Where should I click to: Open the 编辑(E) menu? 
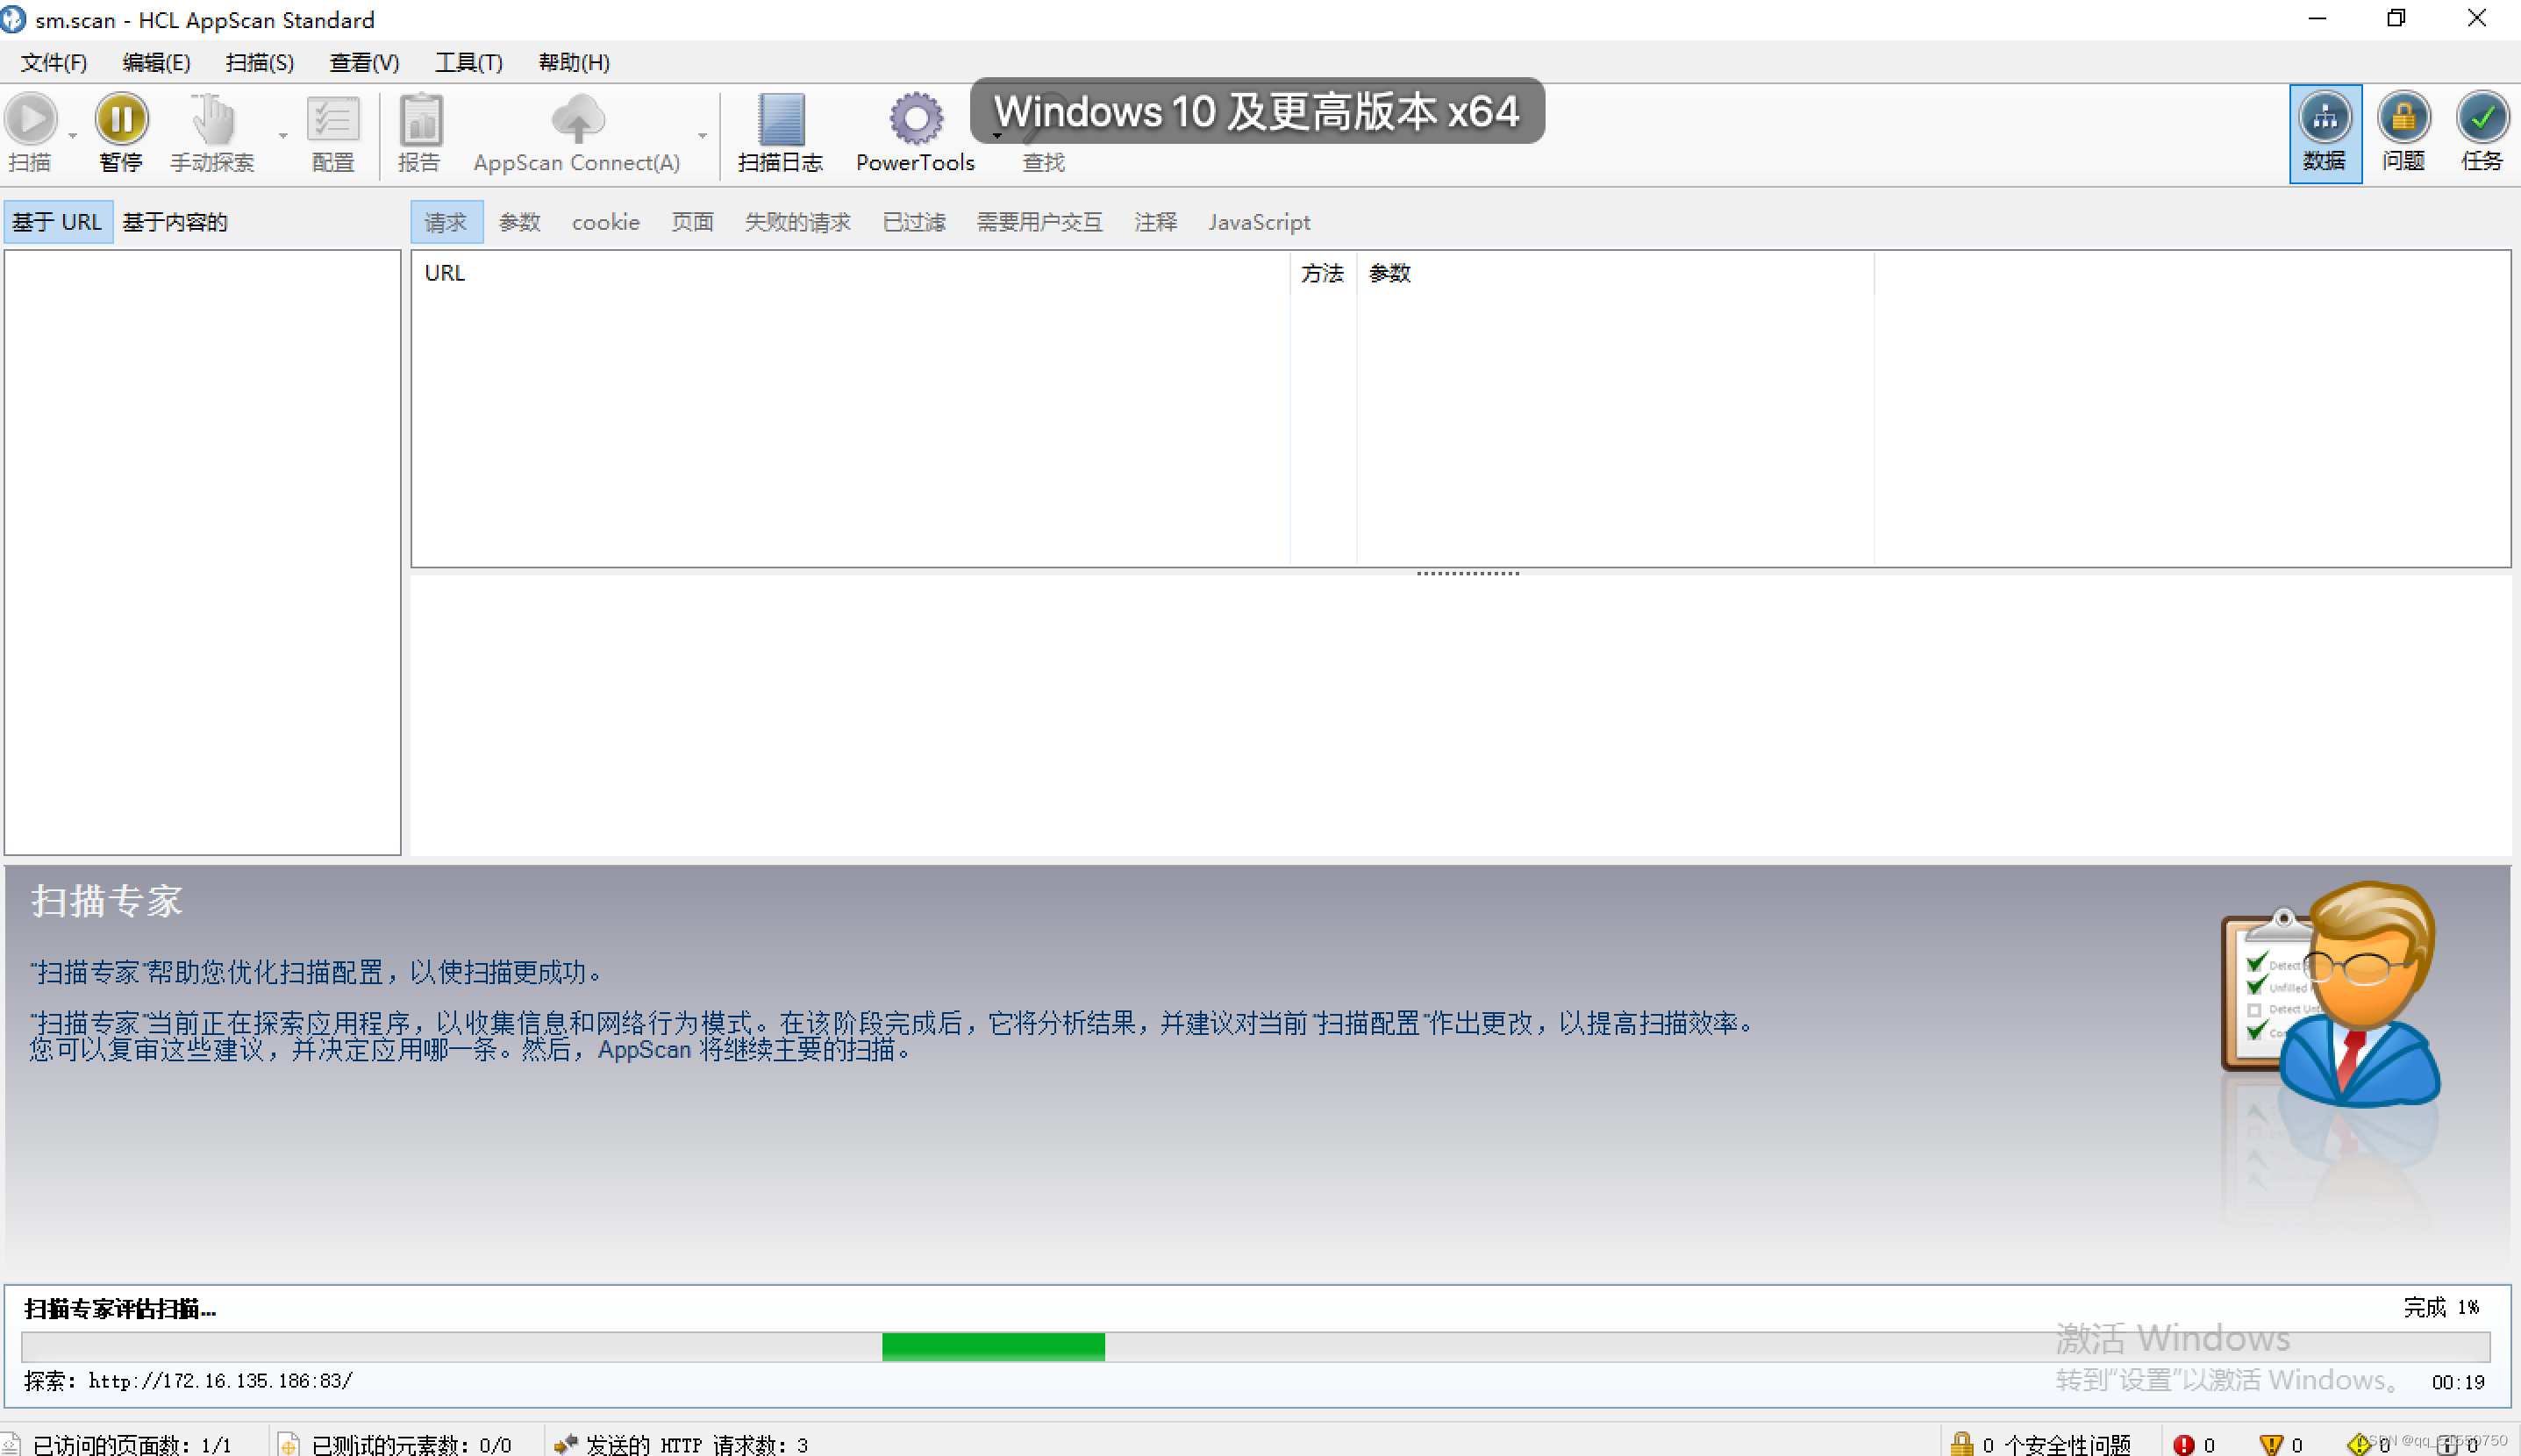coord(156,62)
